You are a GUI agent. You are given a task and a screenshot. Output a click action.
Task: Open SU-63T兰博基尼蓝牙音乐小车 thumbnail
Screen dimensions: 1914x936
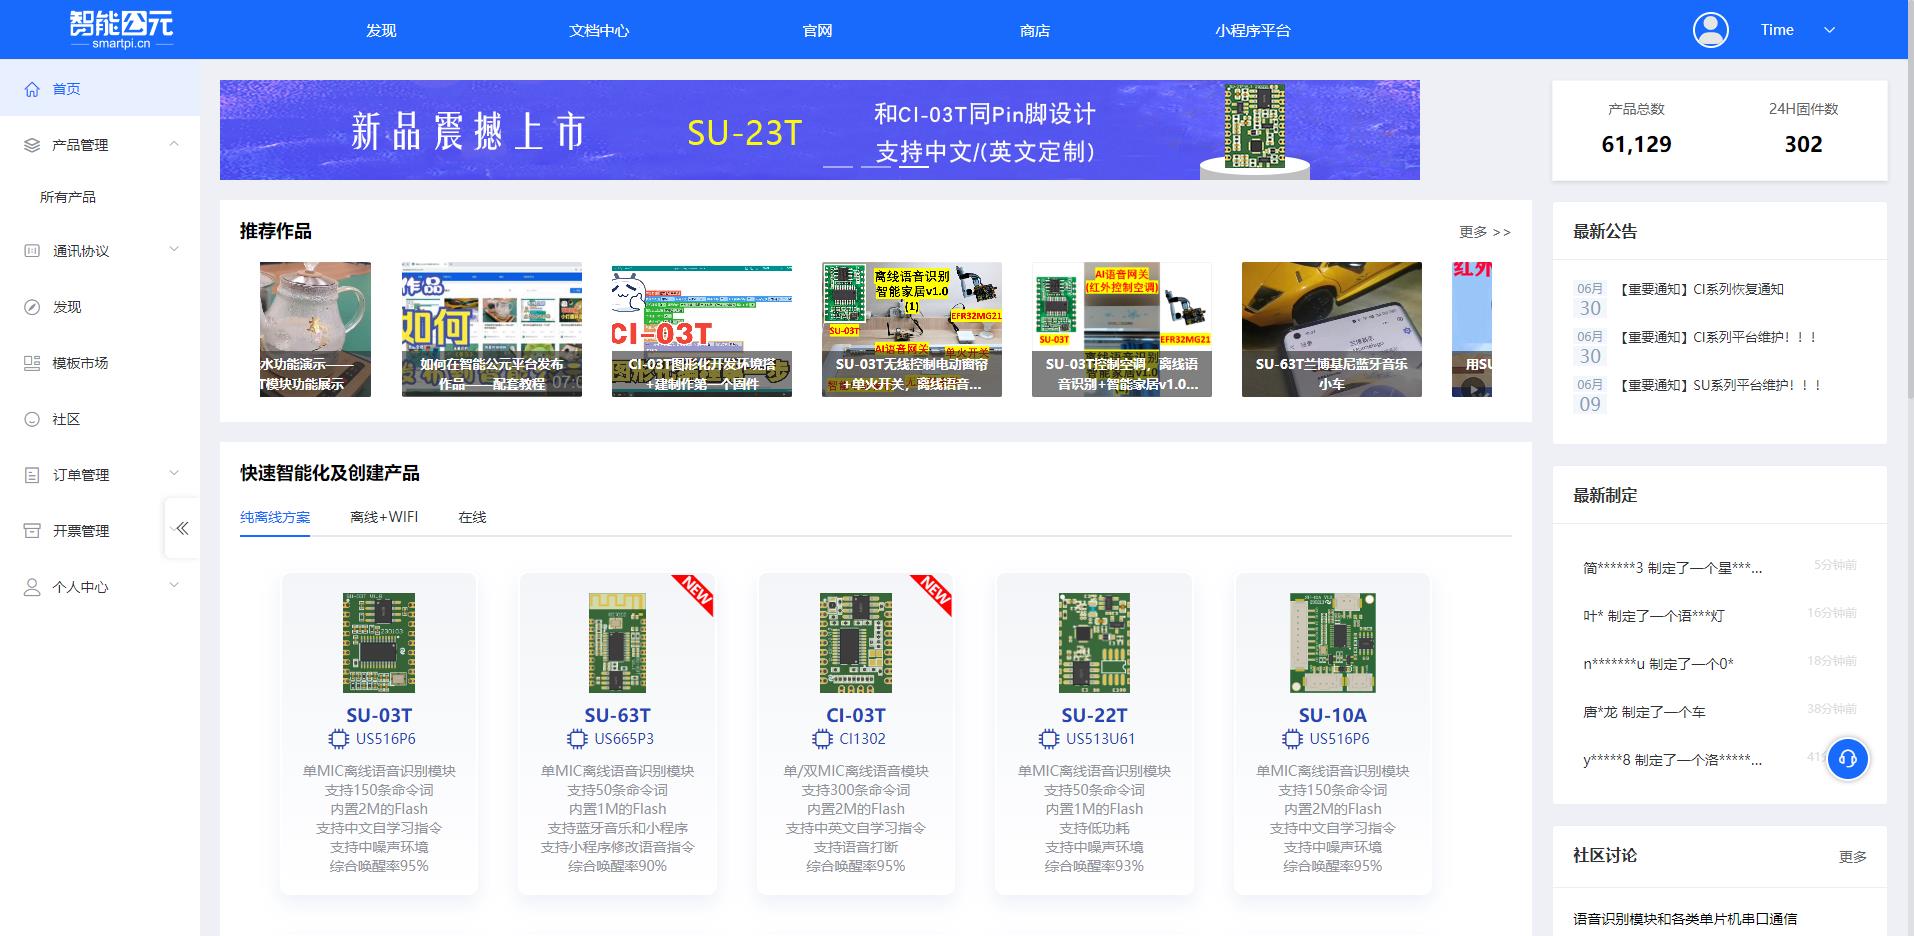[1332, 329]
